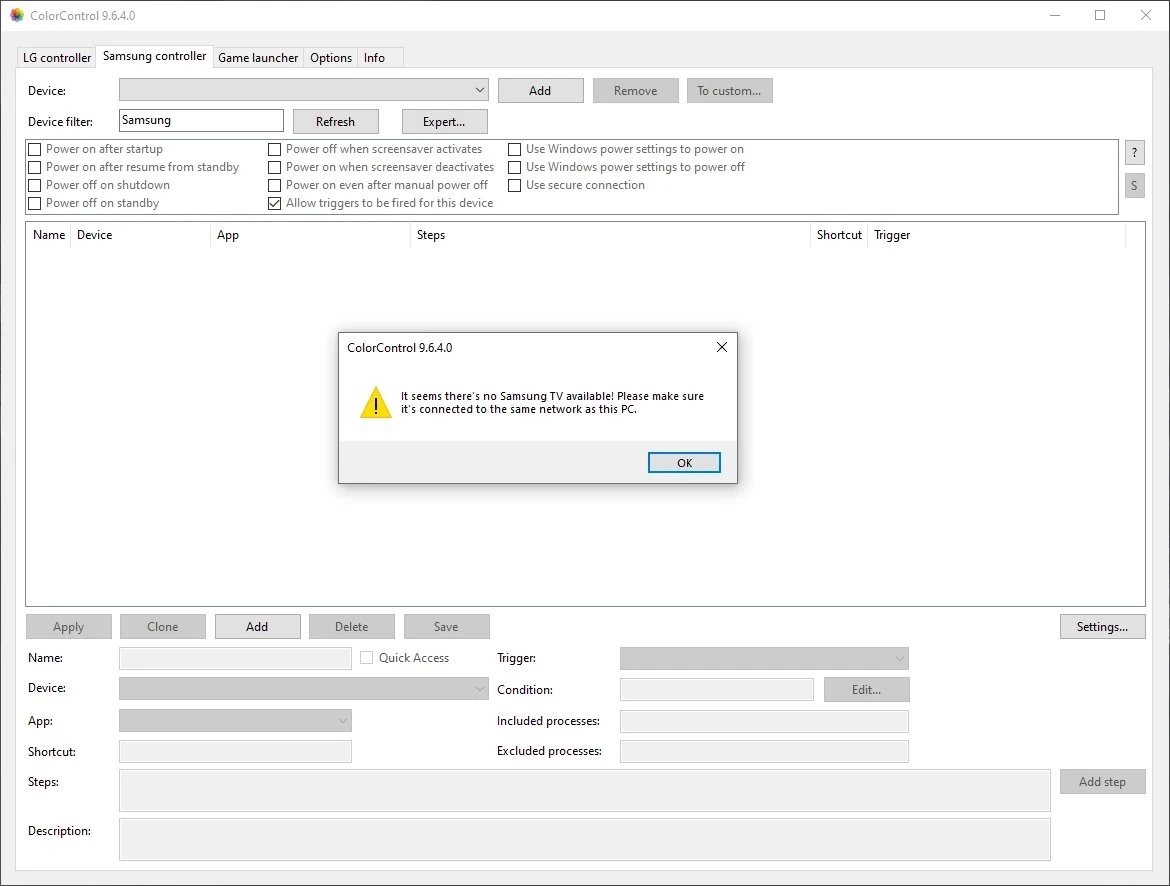Switch to the LG controller tab
Screen dimensions: 1170x886
57,57
